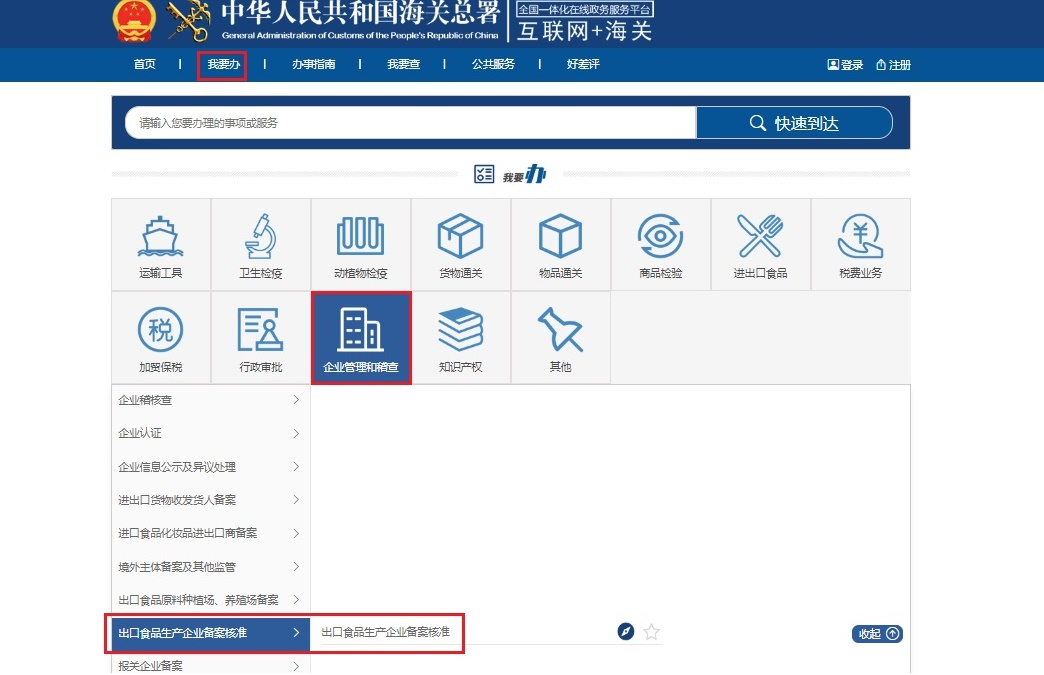Click the 中华人民共和国海关总署 header title
1044x675 pixels.
[360, 11]
